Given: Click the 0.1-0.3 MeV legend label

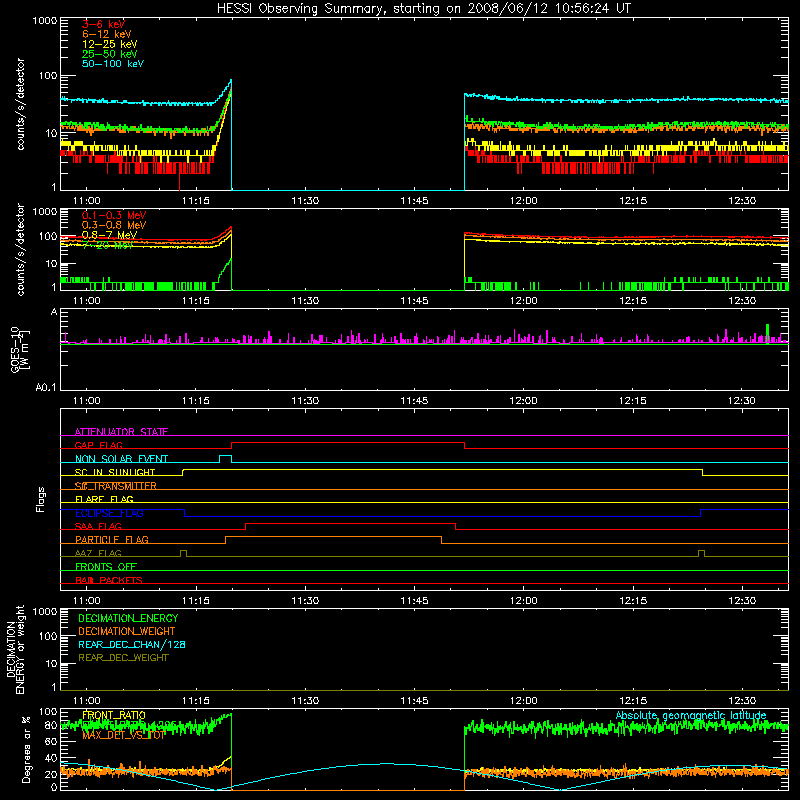Looking at the screenshot, I should tap(114, 215).
